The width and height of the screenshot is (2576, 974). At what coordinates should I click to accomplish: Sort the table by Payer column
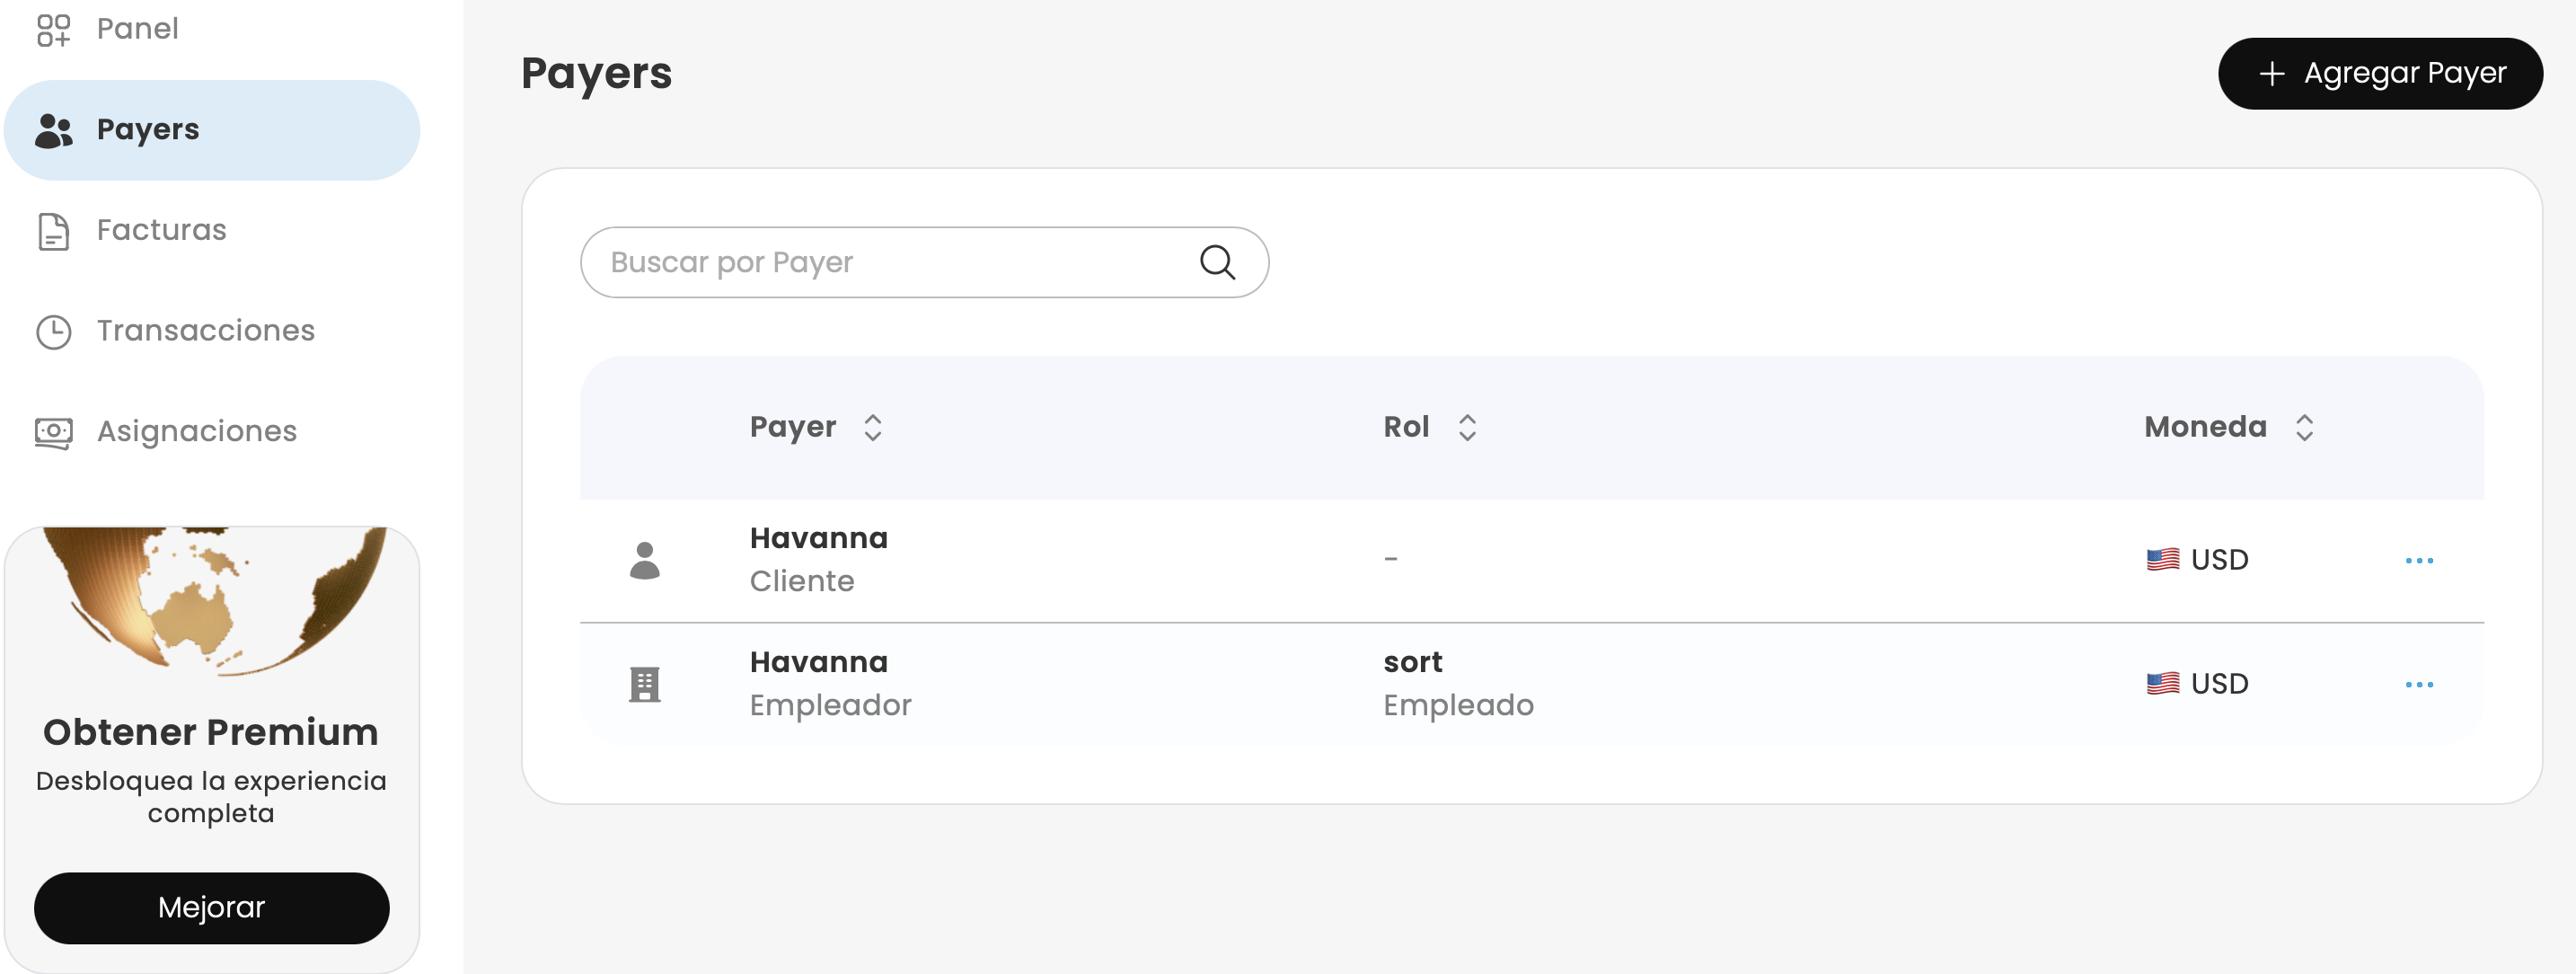pos(872,428)
